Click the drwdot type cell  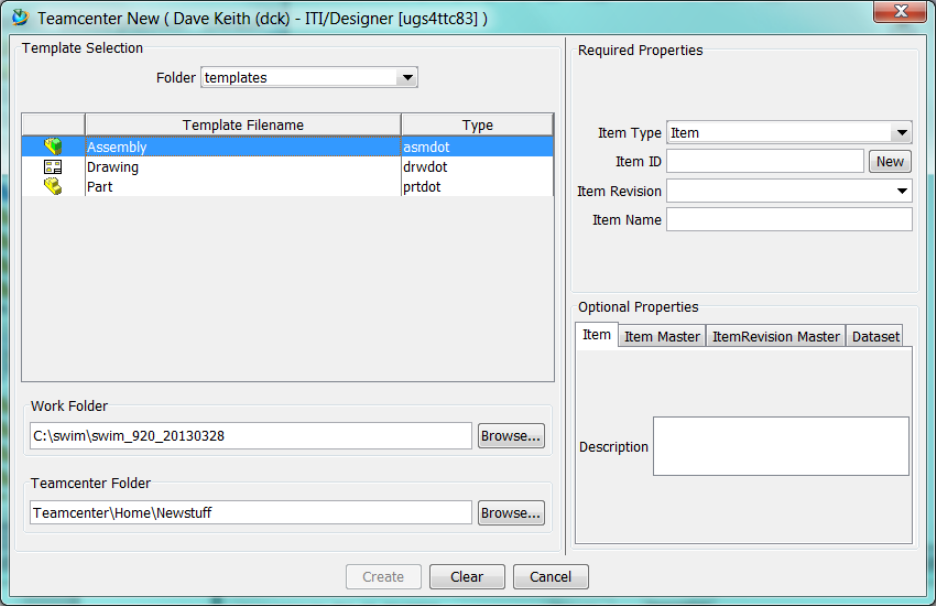477,167
